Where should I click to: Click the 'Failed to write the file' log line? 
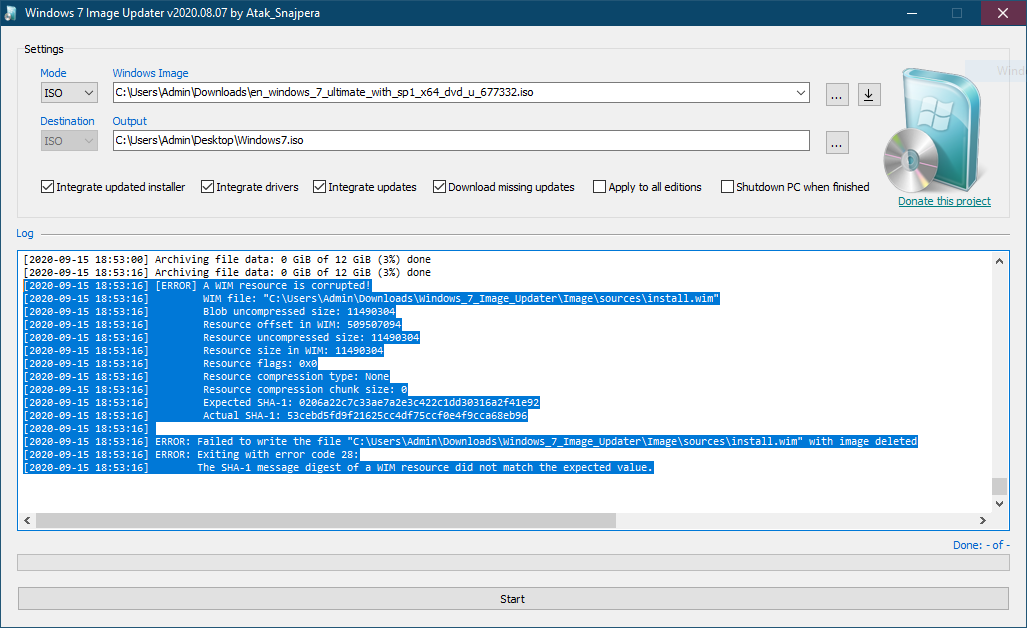pyautogui.click(x=470, y=441)
